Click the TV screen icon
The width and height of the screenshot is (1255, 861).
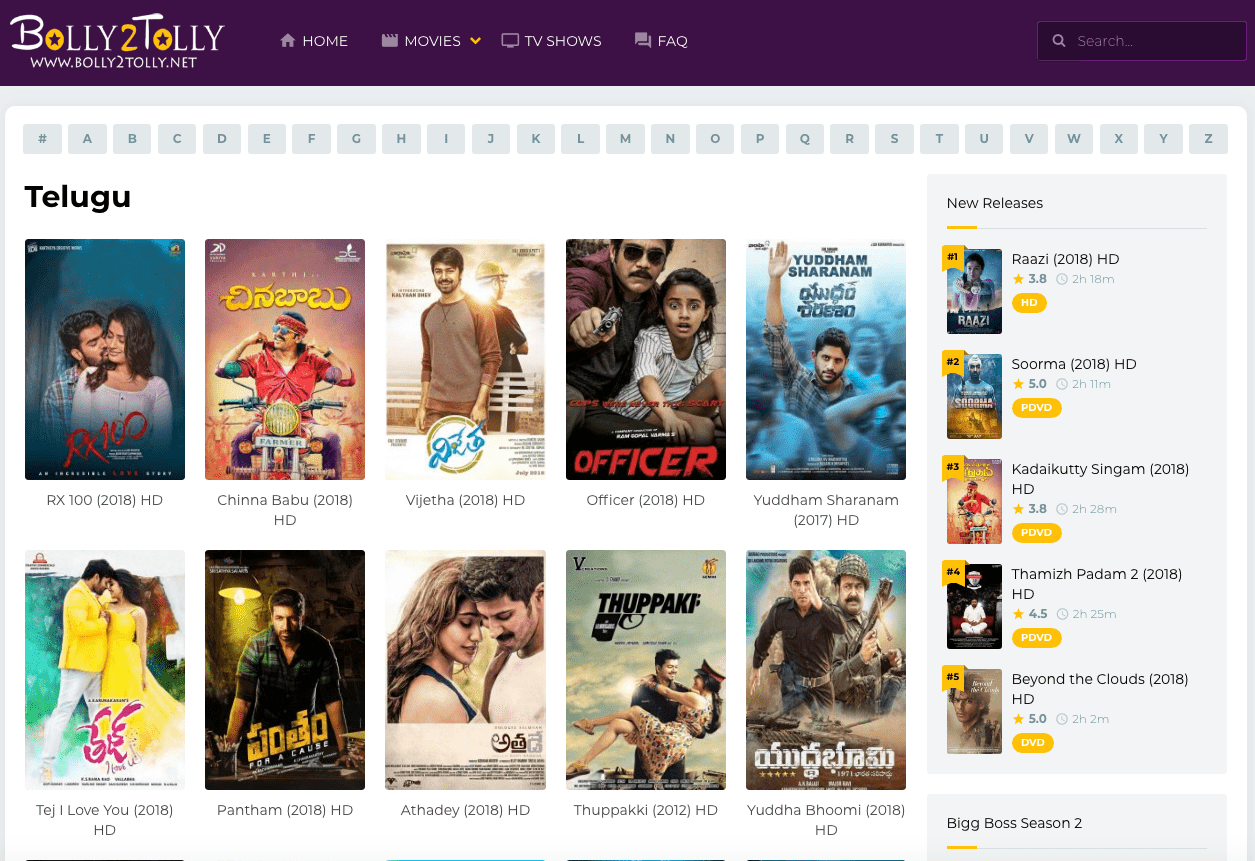click(x=510, y=41)
